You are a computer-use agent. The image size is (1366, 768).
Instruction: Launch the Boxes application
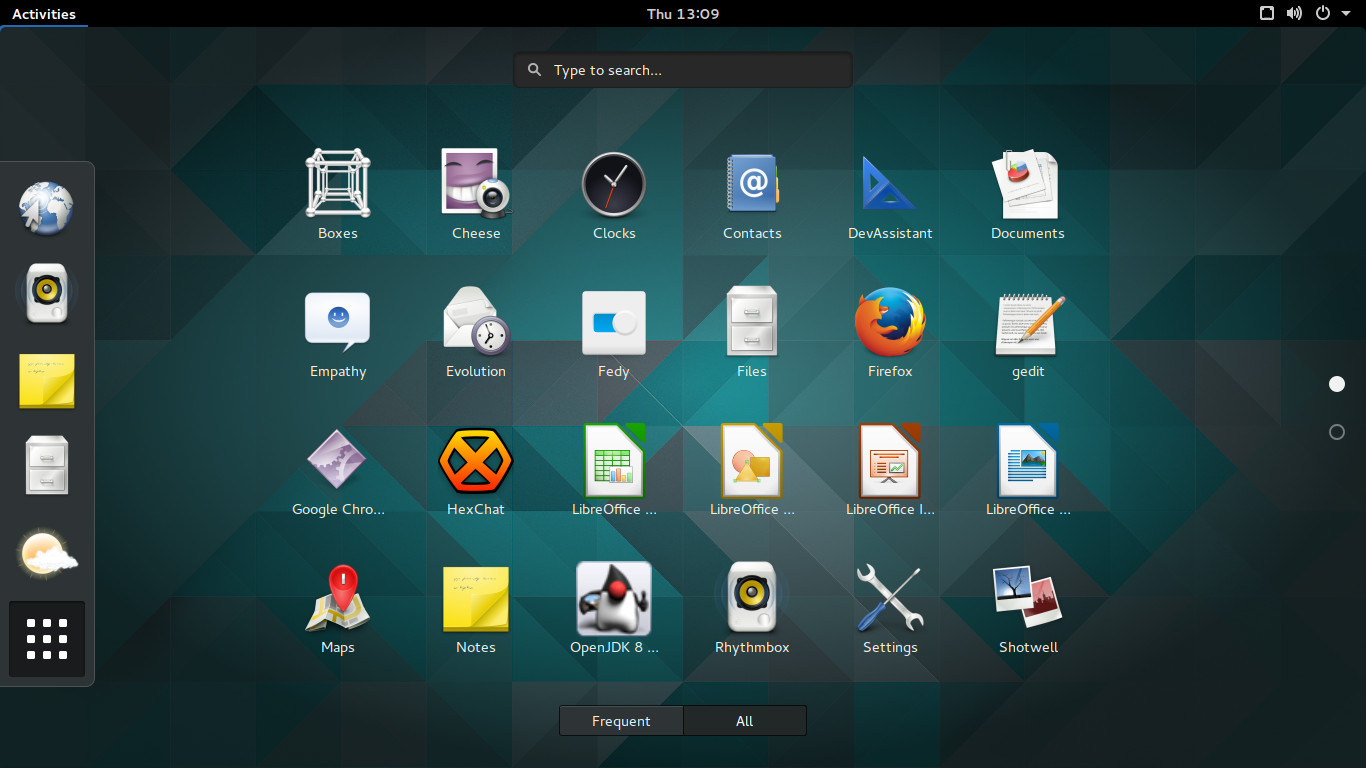coord(338,184)
